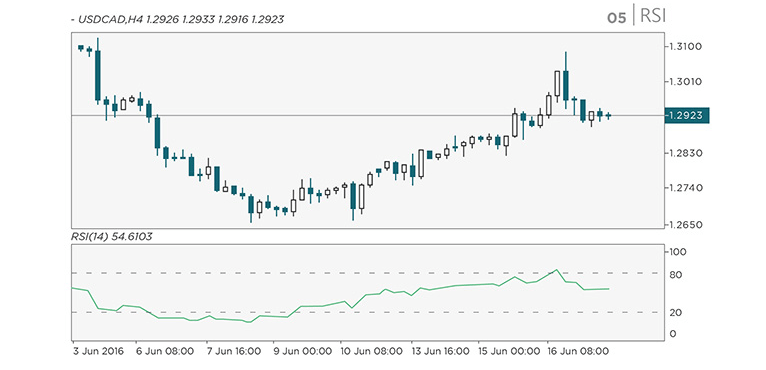Click the RSI 80 level label
The image size is (766, 370).
(x=677, y=275)
